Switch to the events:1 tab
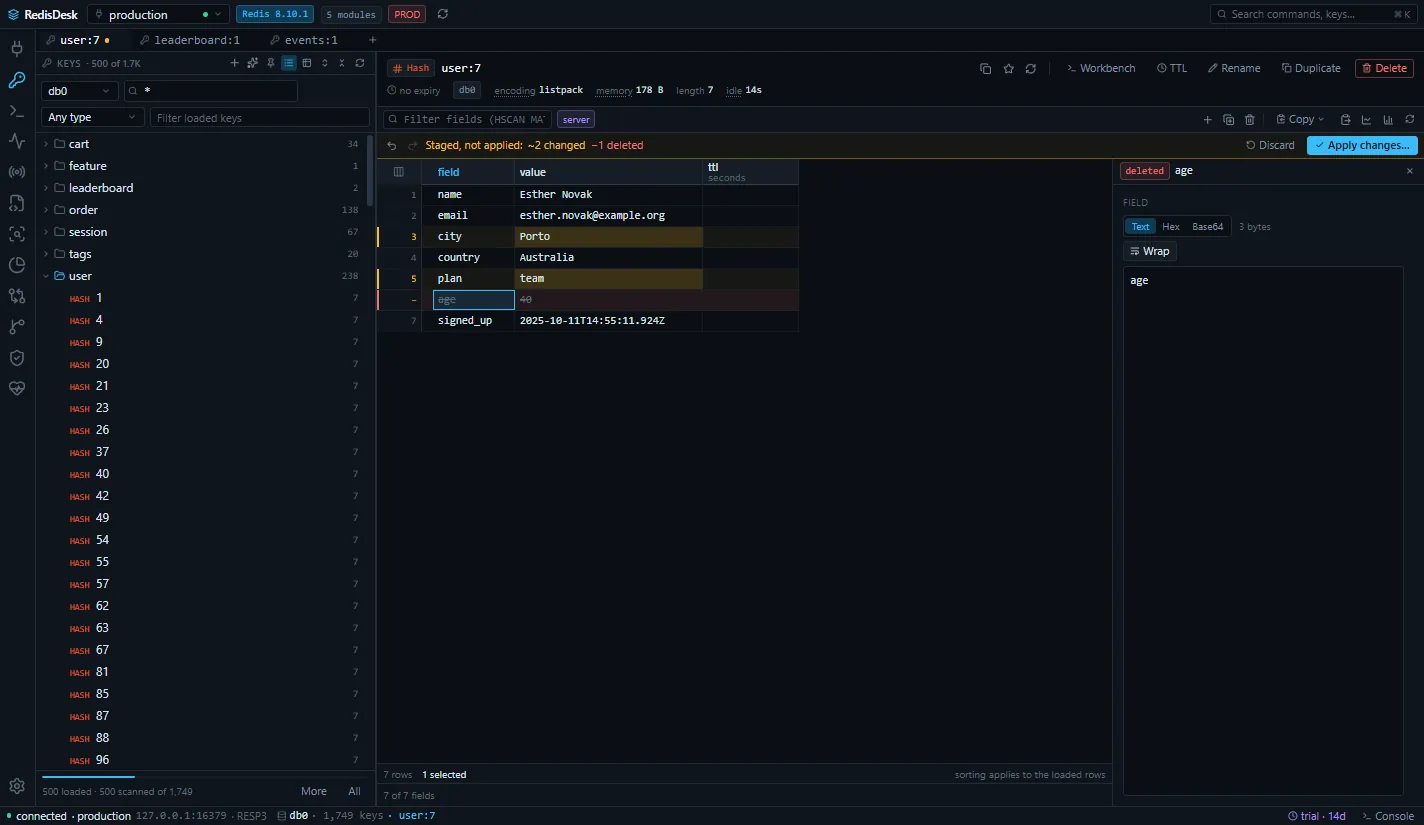 [304, 40]
